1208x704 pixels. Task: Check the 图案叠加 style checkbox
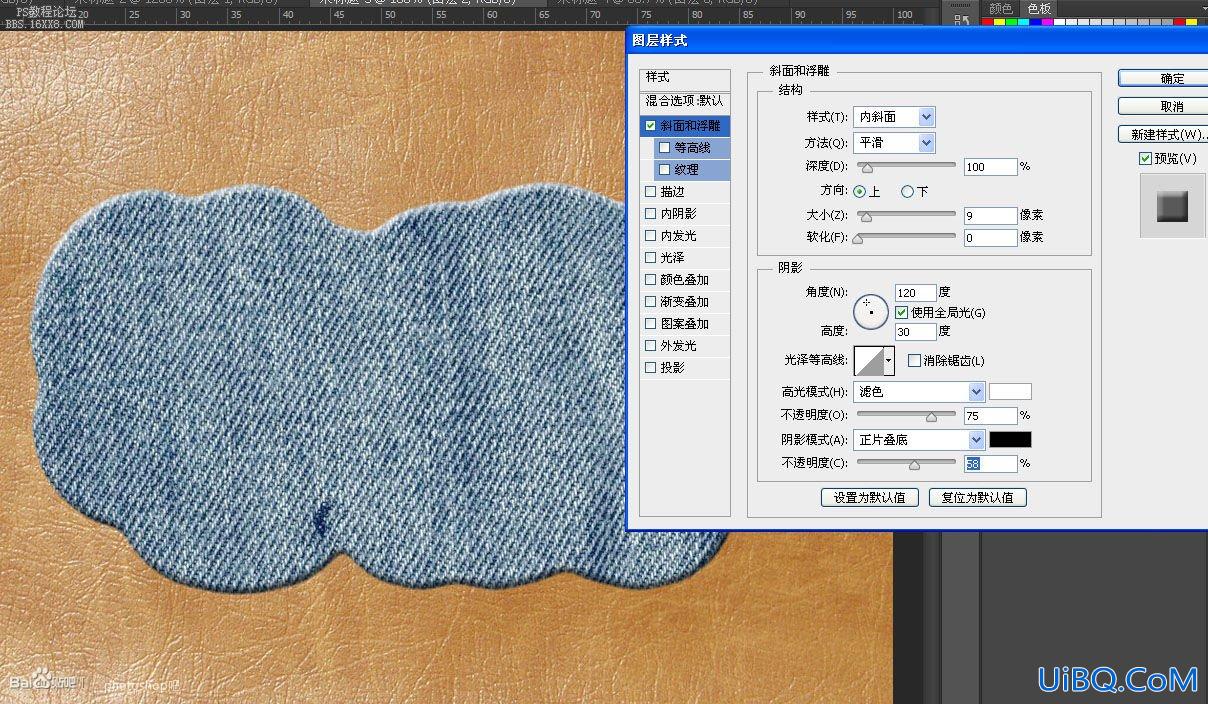click(x=651, y=324)
